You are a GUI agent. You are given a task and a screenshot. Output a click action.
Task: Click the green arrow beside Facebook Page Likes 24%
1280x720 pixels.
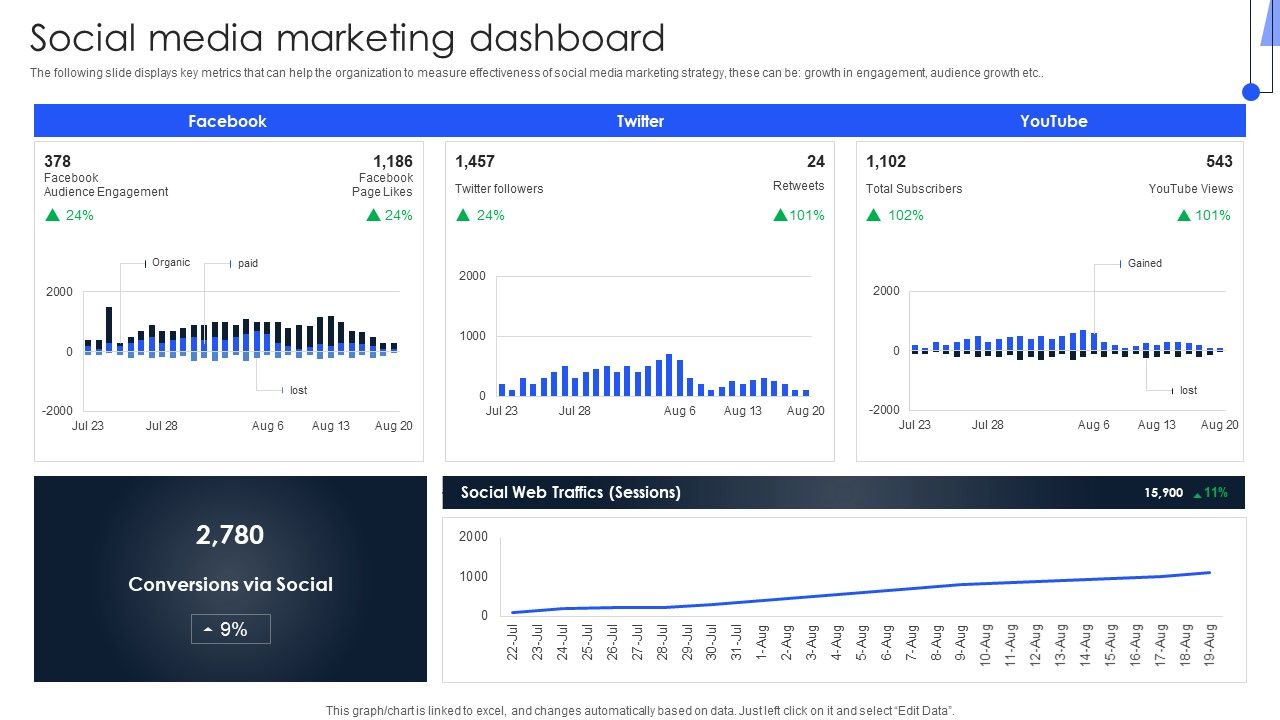pyautogui.click(x=373, y=215)
